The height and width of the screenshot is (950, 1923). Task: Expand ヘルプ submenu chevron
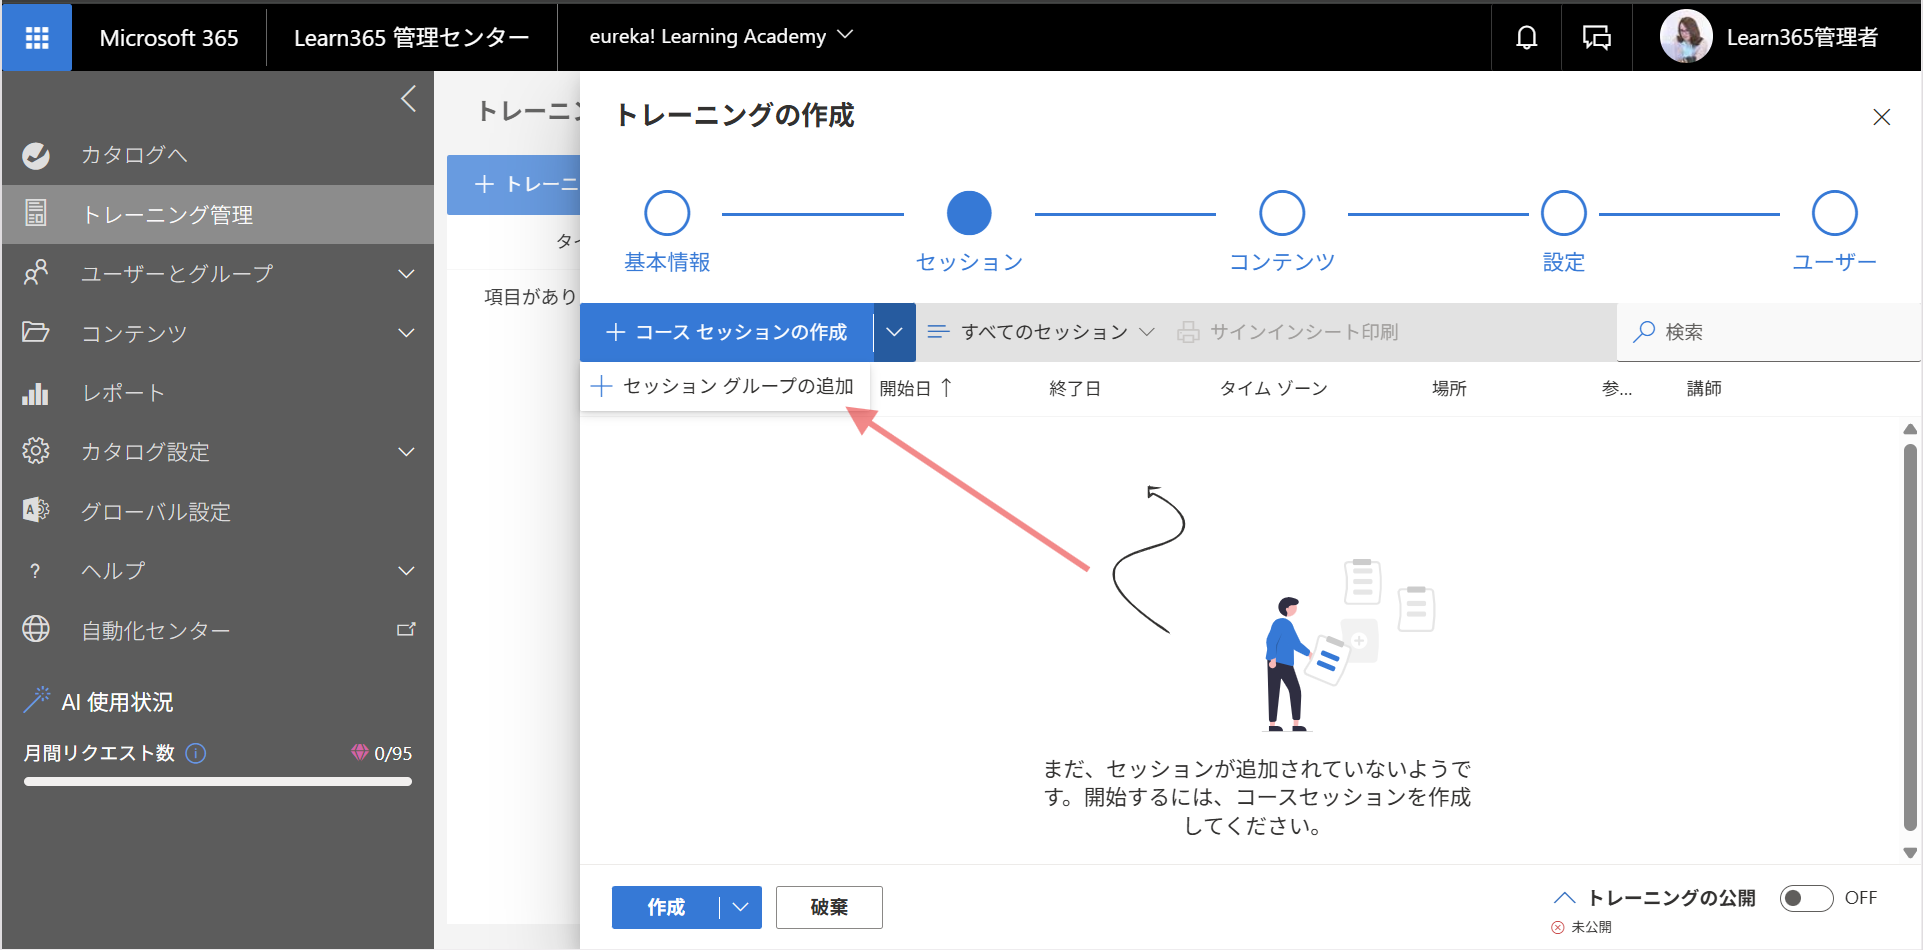point(406,570)
